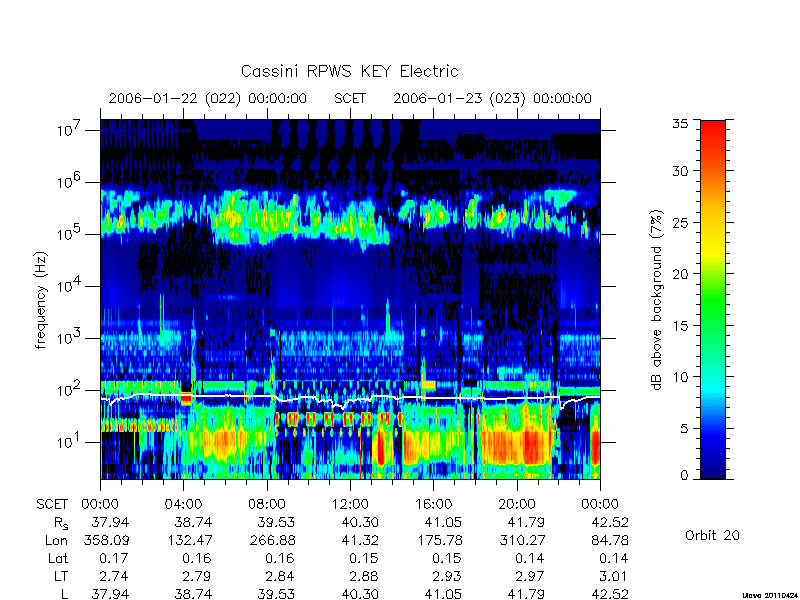Click the dB above background (7%) label
This screenshot has height=600, width=800.
[657, 299]
